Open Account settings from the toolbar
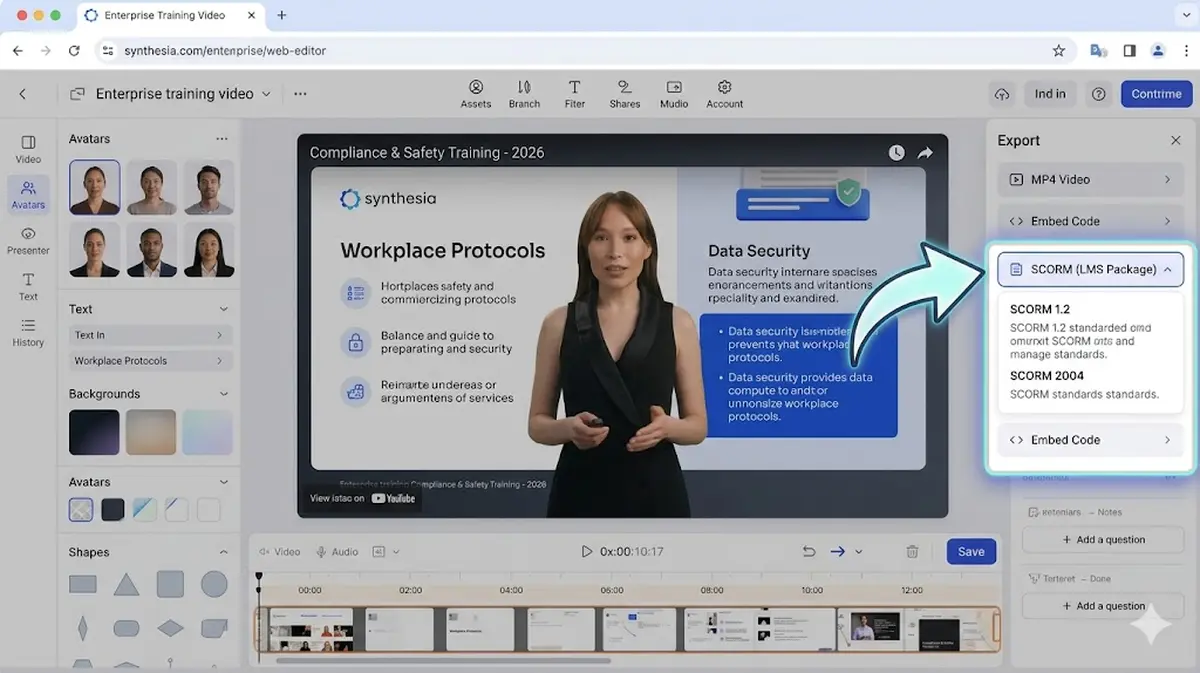Image resolution: width=1200 pixels, height=673 pixels. (723, 93)
